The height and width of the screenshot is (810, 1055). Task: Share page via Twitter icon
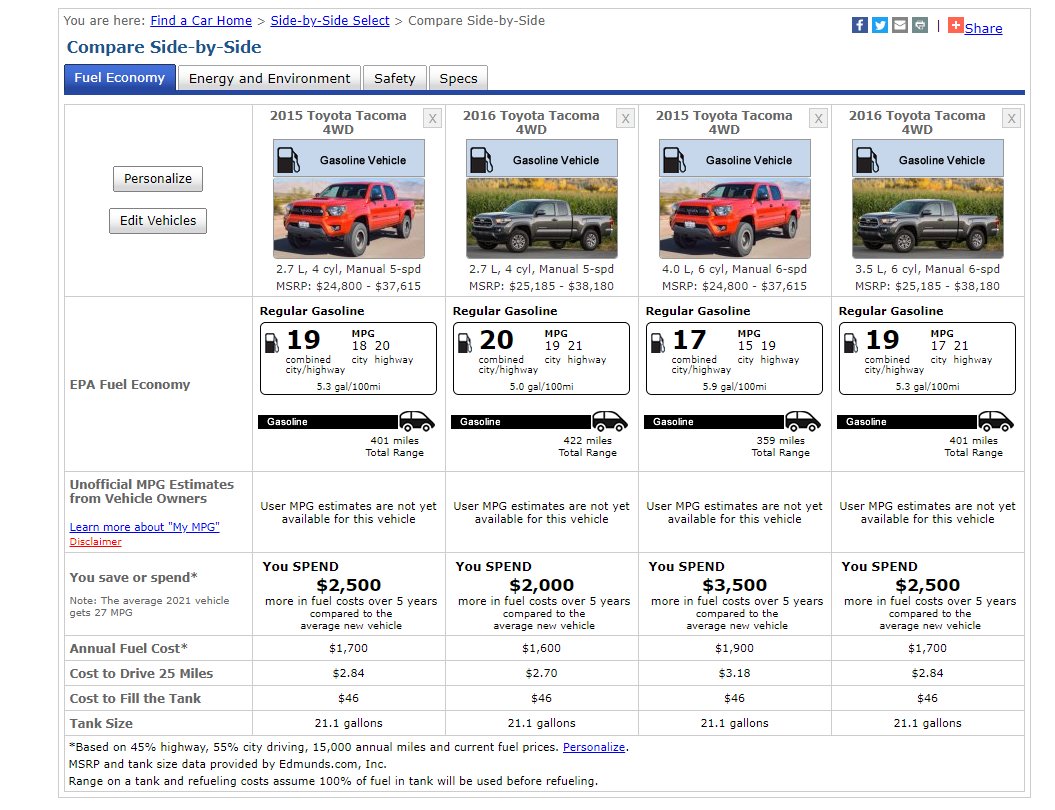879,26
